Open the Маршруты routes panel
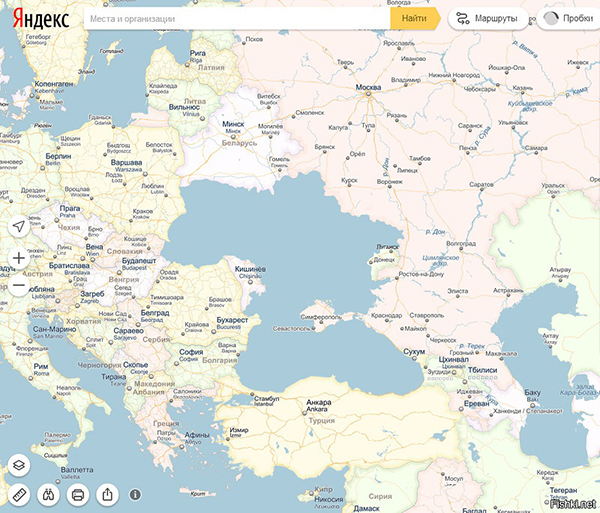 487,18
